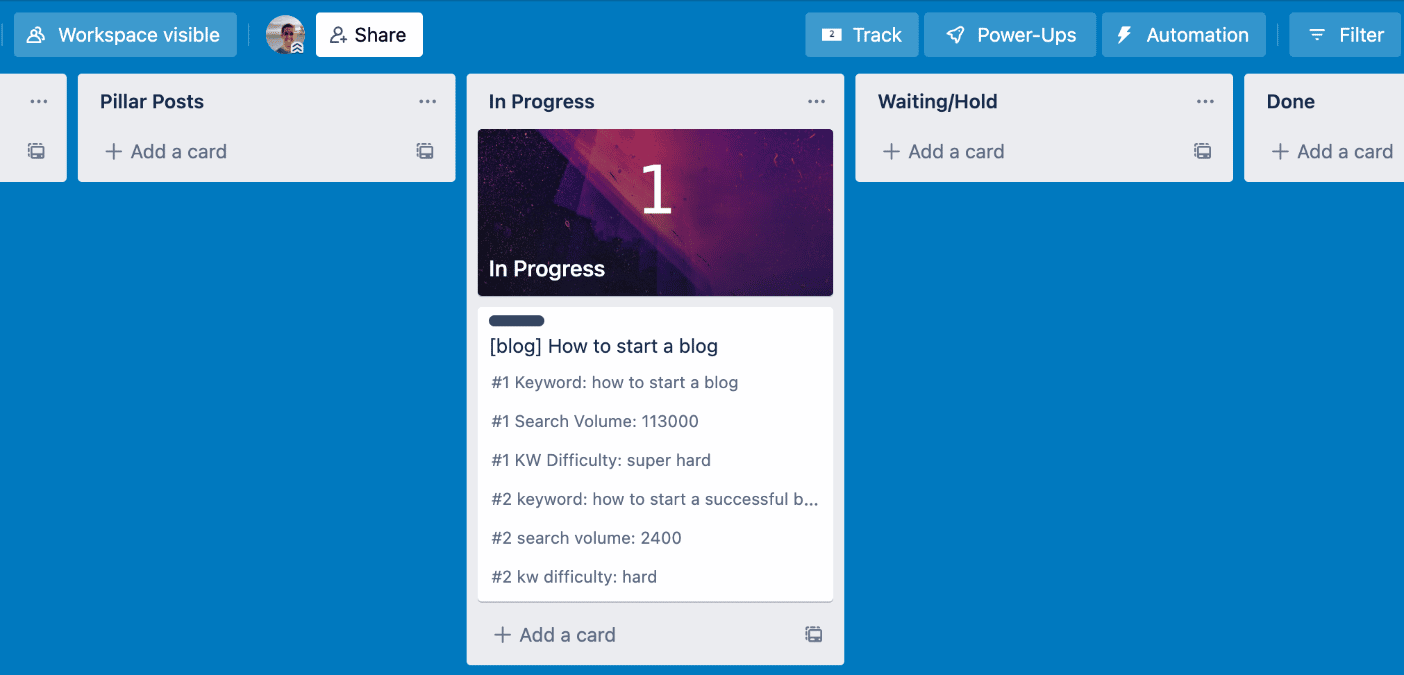Click the Workspace visible setting
Screen dimensions: 1404x675
click(x=125, y=34)
